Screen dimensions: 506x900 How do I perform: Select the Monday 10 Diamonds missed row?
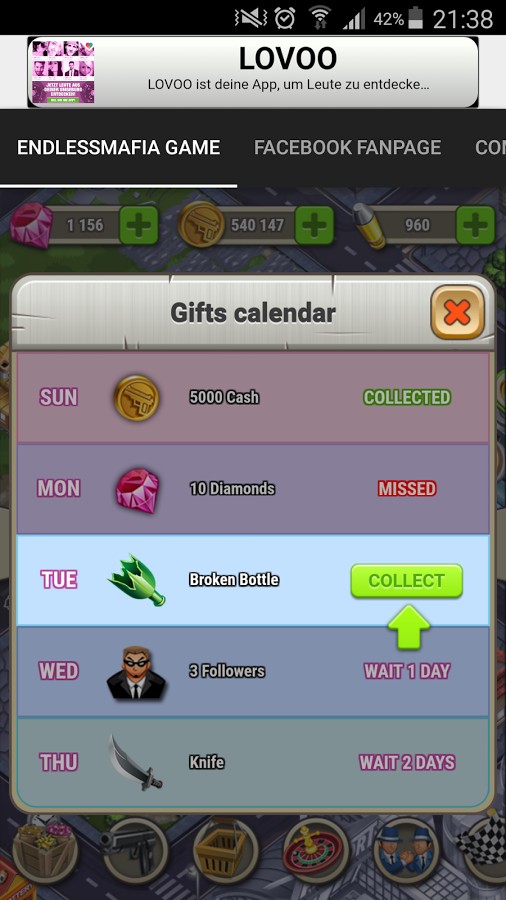[253, 489]
